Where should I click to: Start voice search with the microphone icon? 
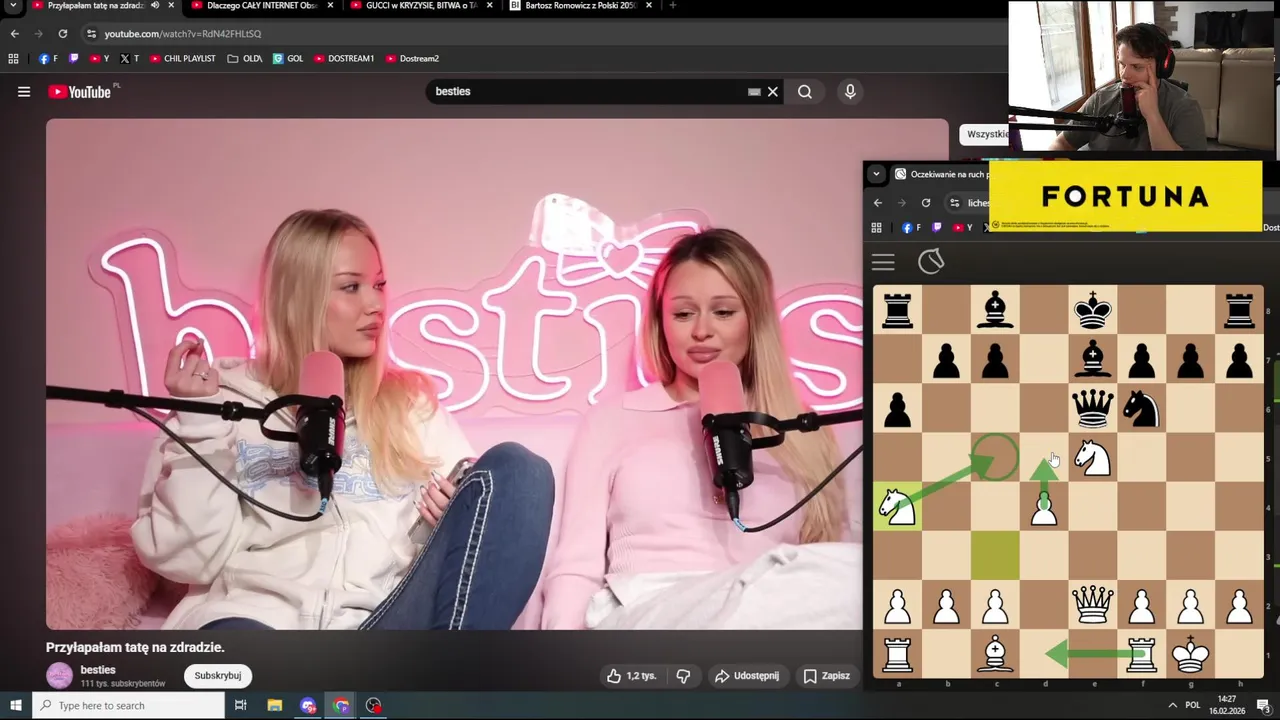coord(850,92)
